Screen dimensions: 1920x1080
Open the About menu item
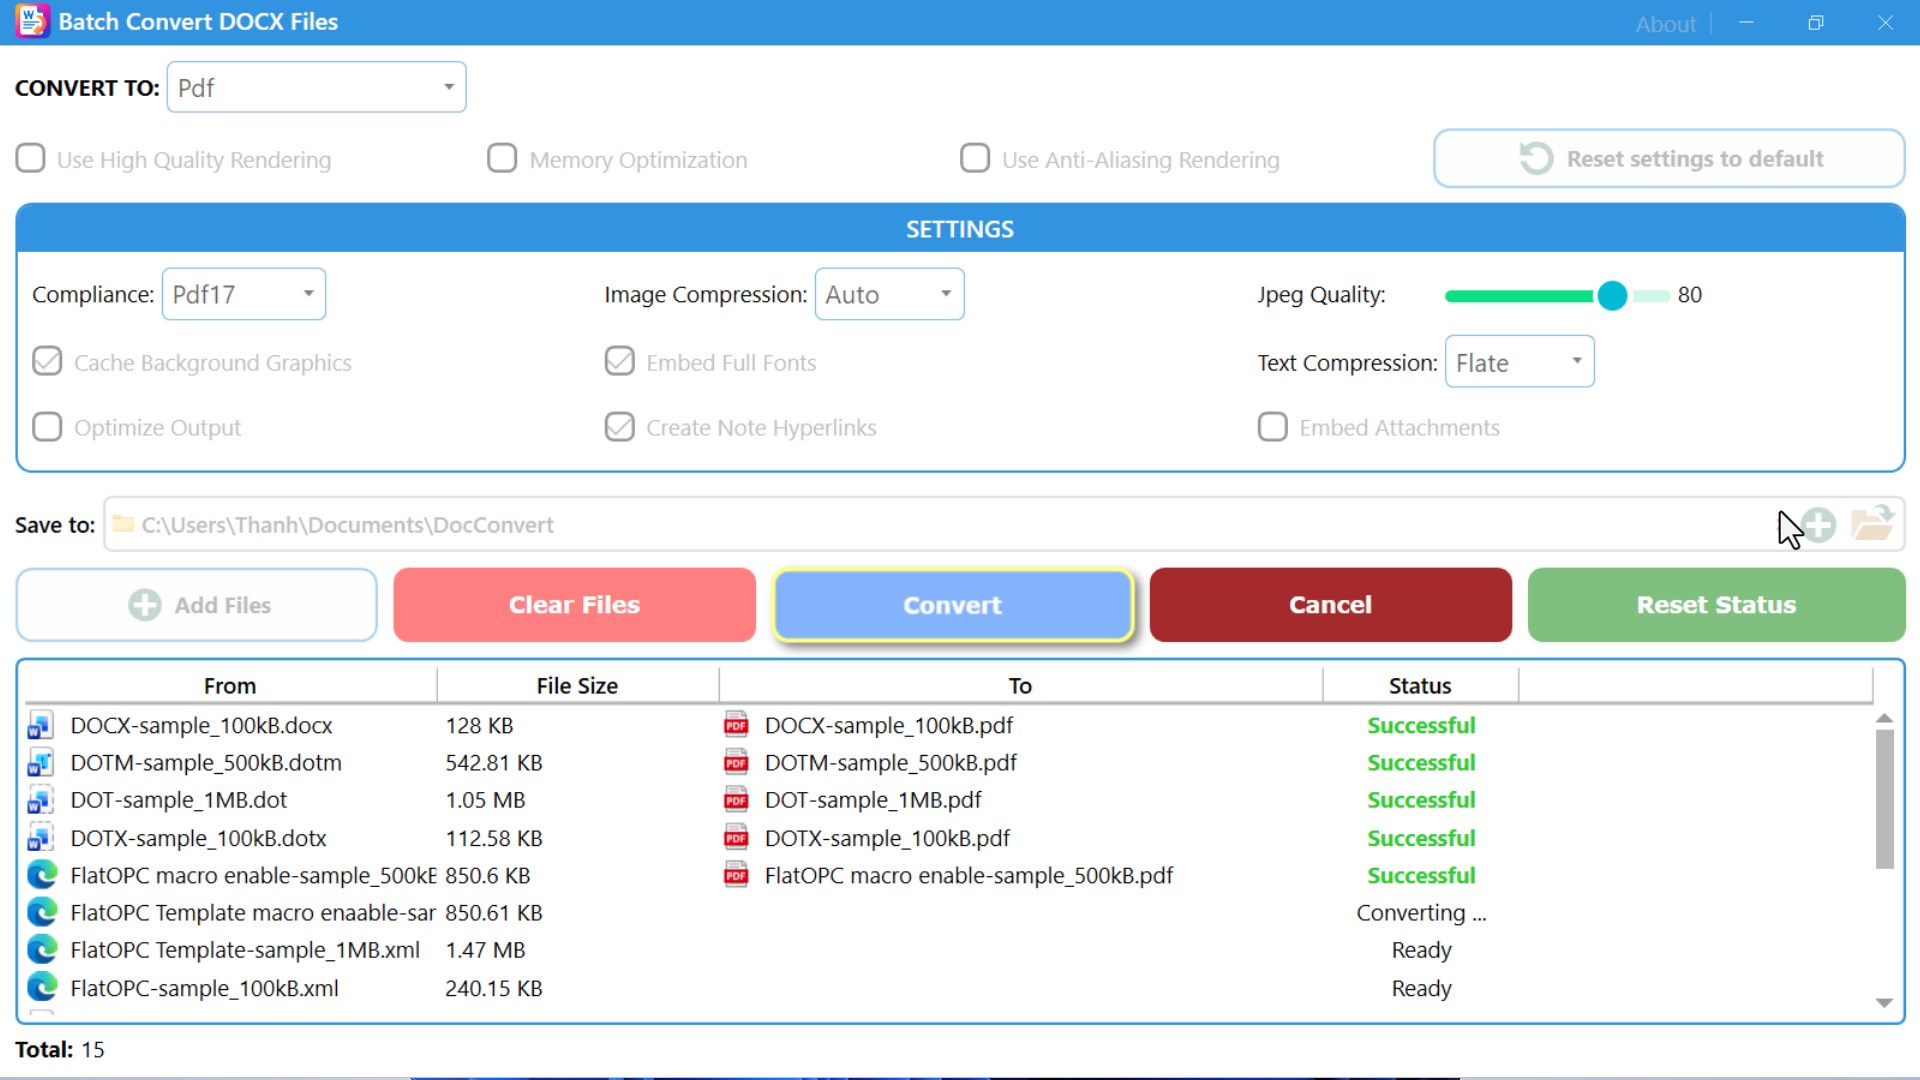coord(1665,24)
